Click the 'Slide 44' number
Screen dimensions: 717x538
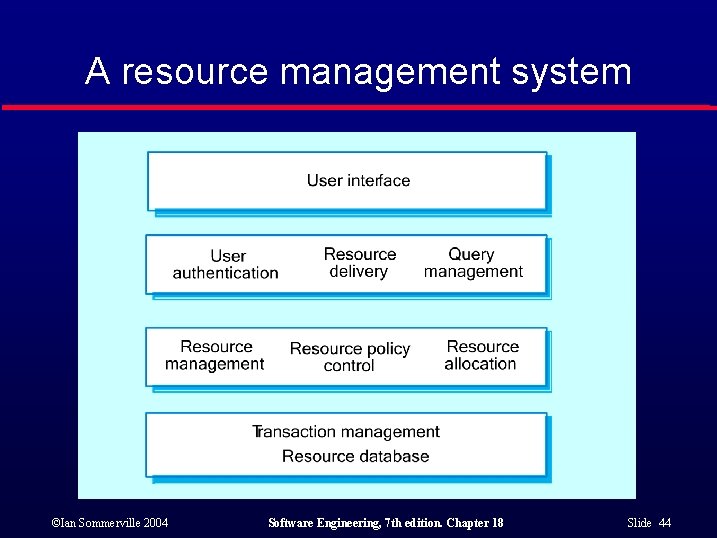click(649, 522)
